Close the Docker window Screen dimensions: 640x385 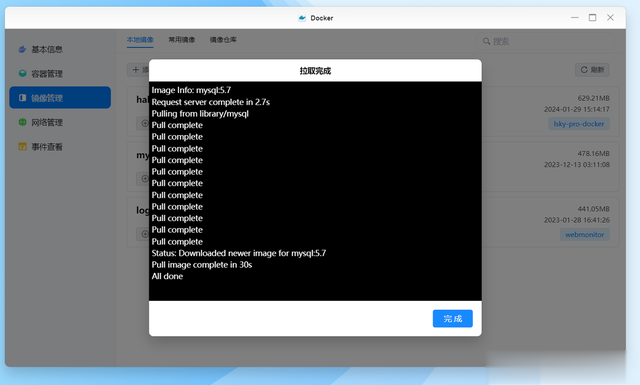point(610,18)
